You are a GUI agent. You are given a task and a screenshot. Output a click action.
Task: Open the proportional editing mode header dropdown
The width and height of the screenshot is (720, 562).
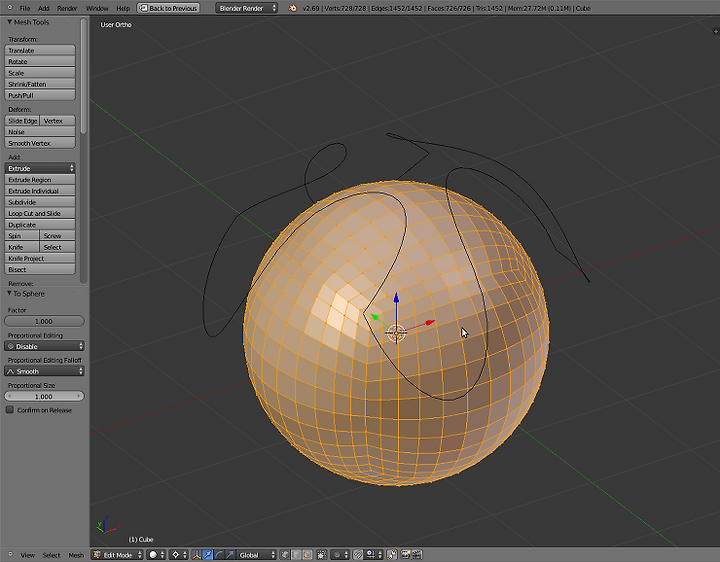pyautogui.click(x=341, y=555)
